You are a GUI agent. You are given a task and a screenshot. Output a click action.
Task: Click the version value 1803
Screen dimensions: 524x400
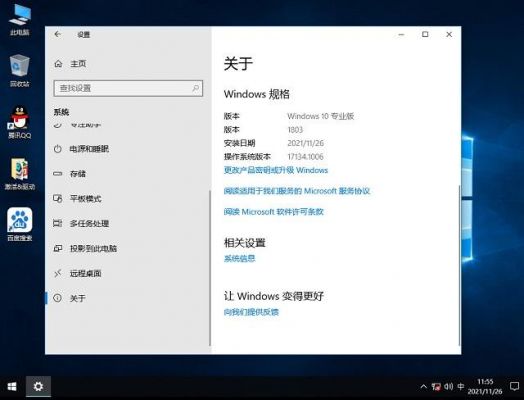(295, 130)
